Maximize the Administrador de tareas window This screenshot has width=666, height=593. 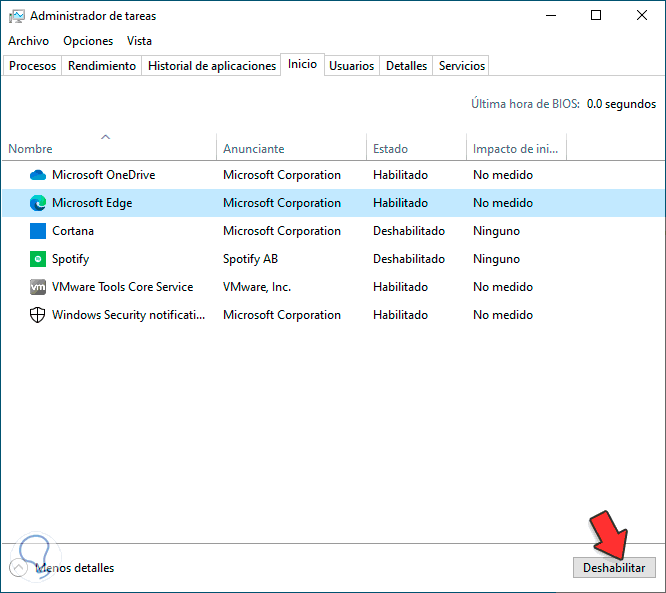pos(596,16)
